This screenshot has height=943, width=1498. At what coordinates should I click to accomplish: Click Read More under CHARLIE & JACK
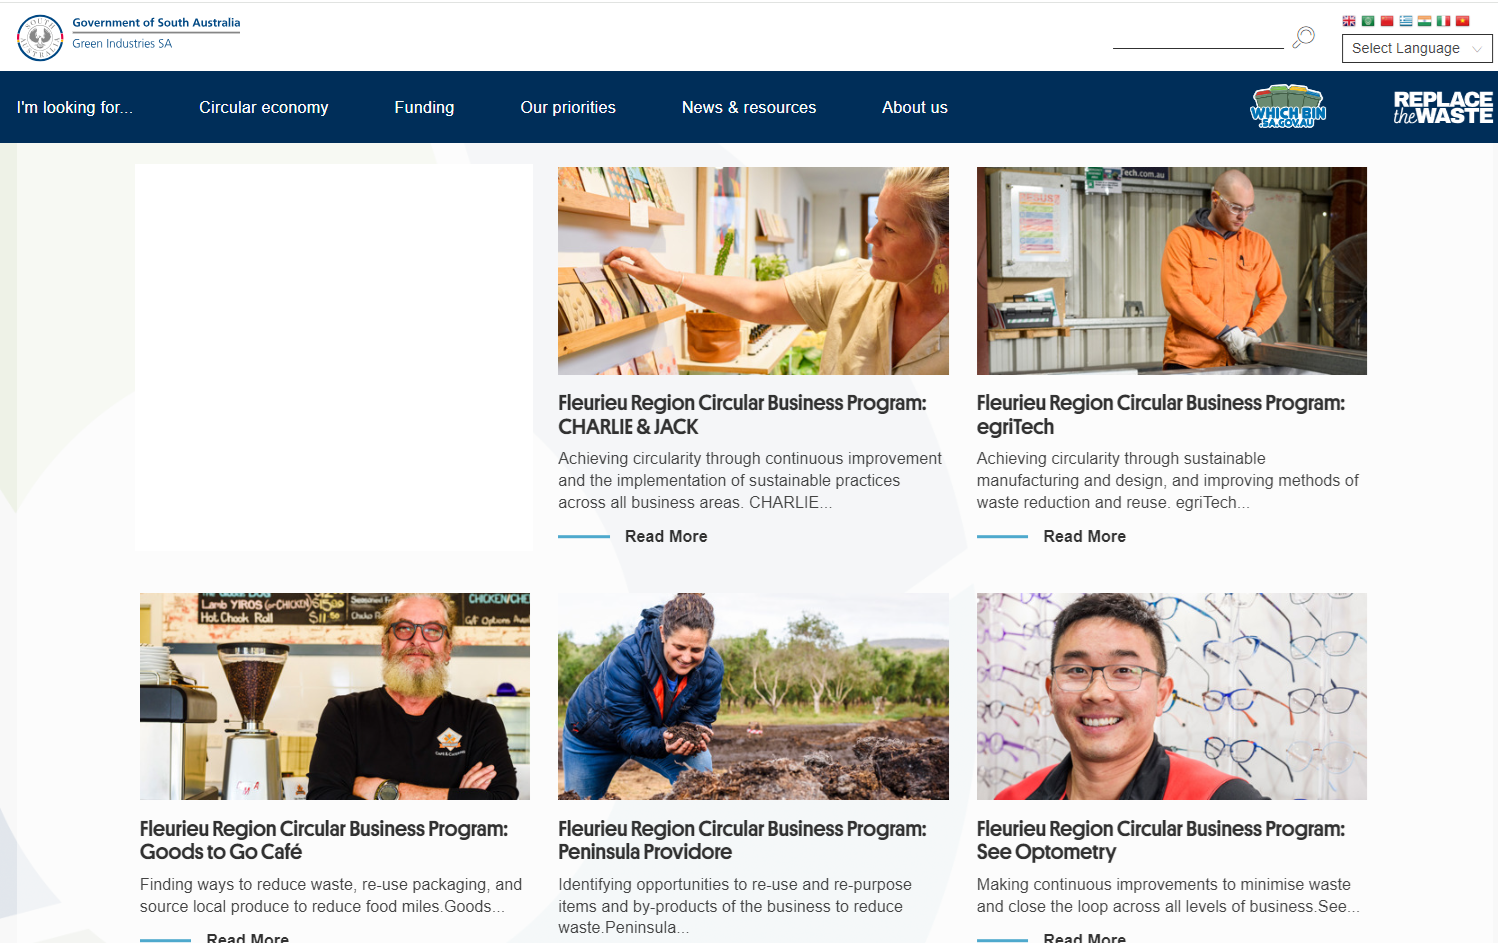[x=666, y=536]
